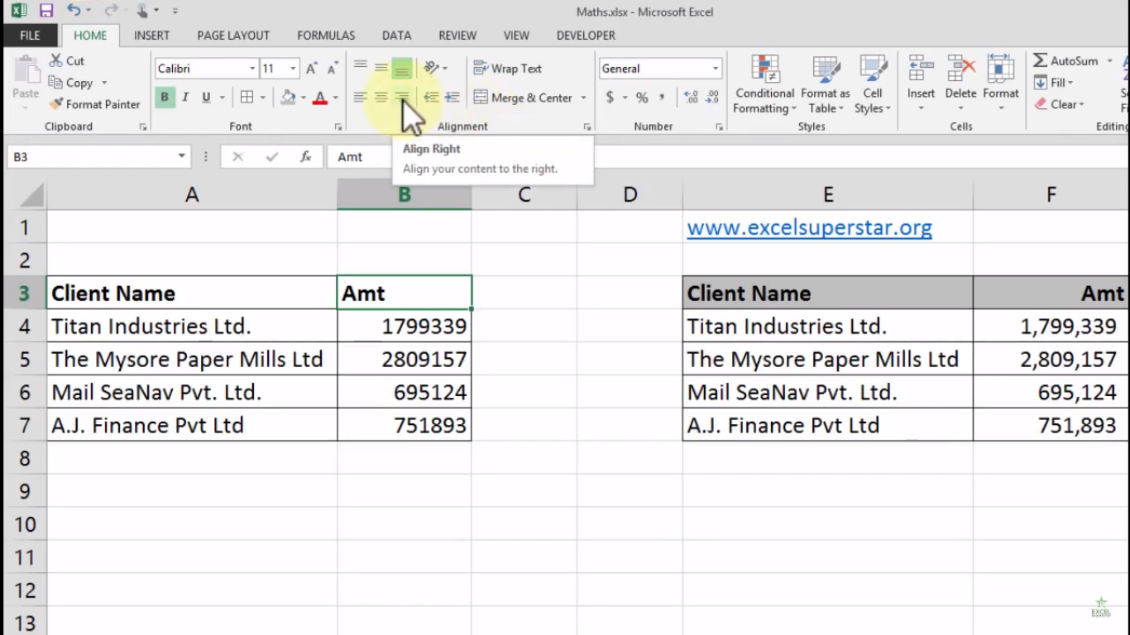
Task: Toggle Wrap Text option
Action: point(507,68)
